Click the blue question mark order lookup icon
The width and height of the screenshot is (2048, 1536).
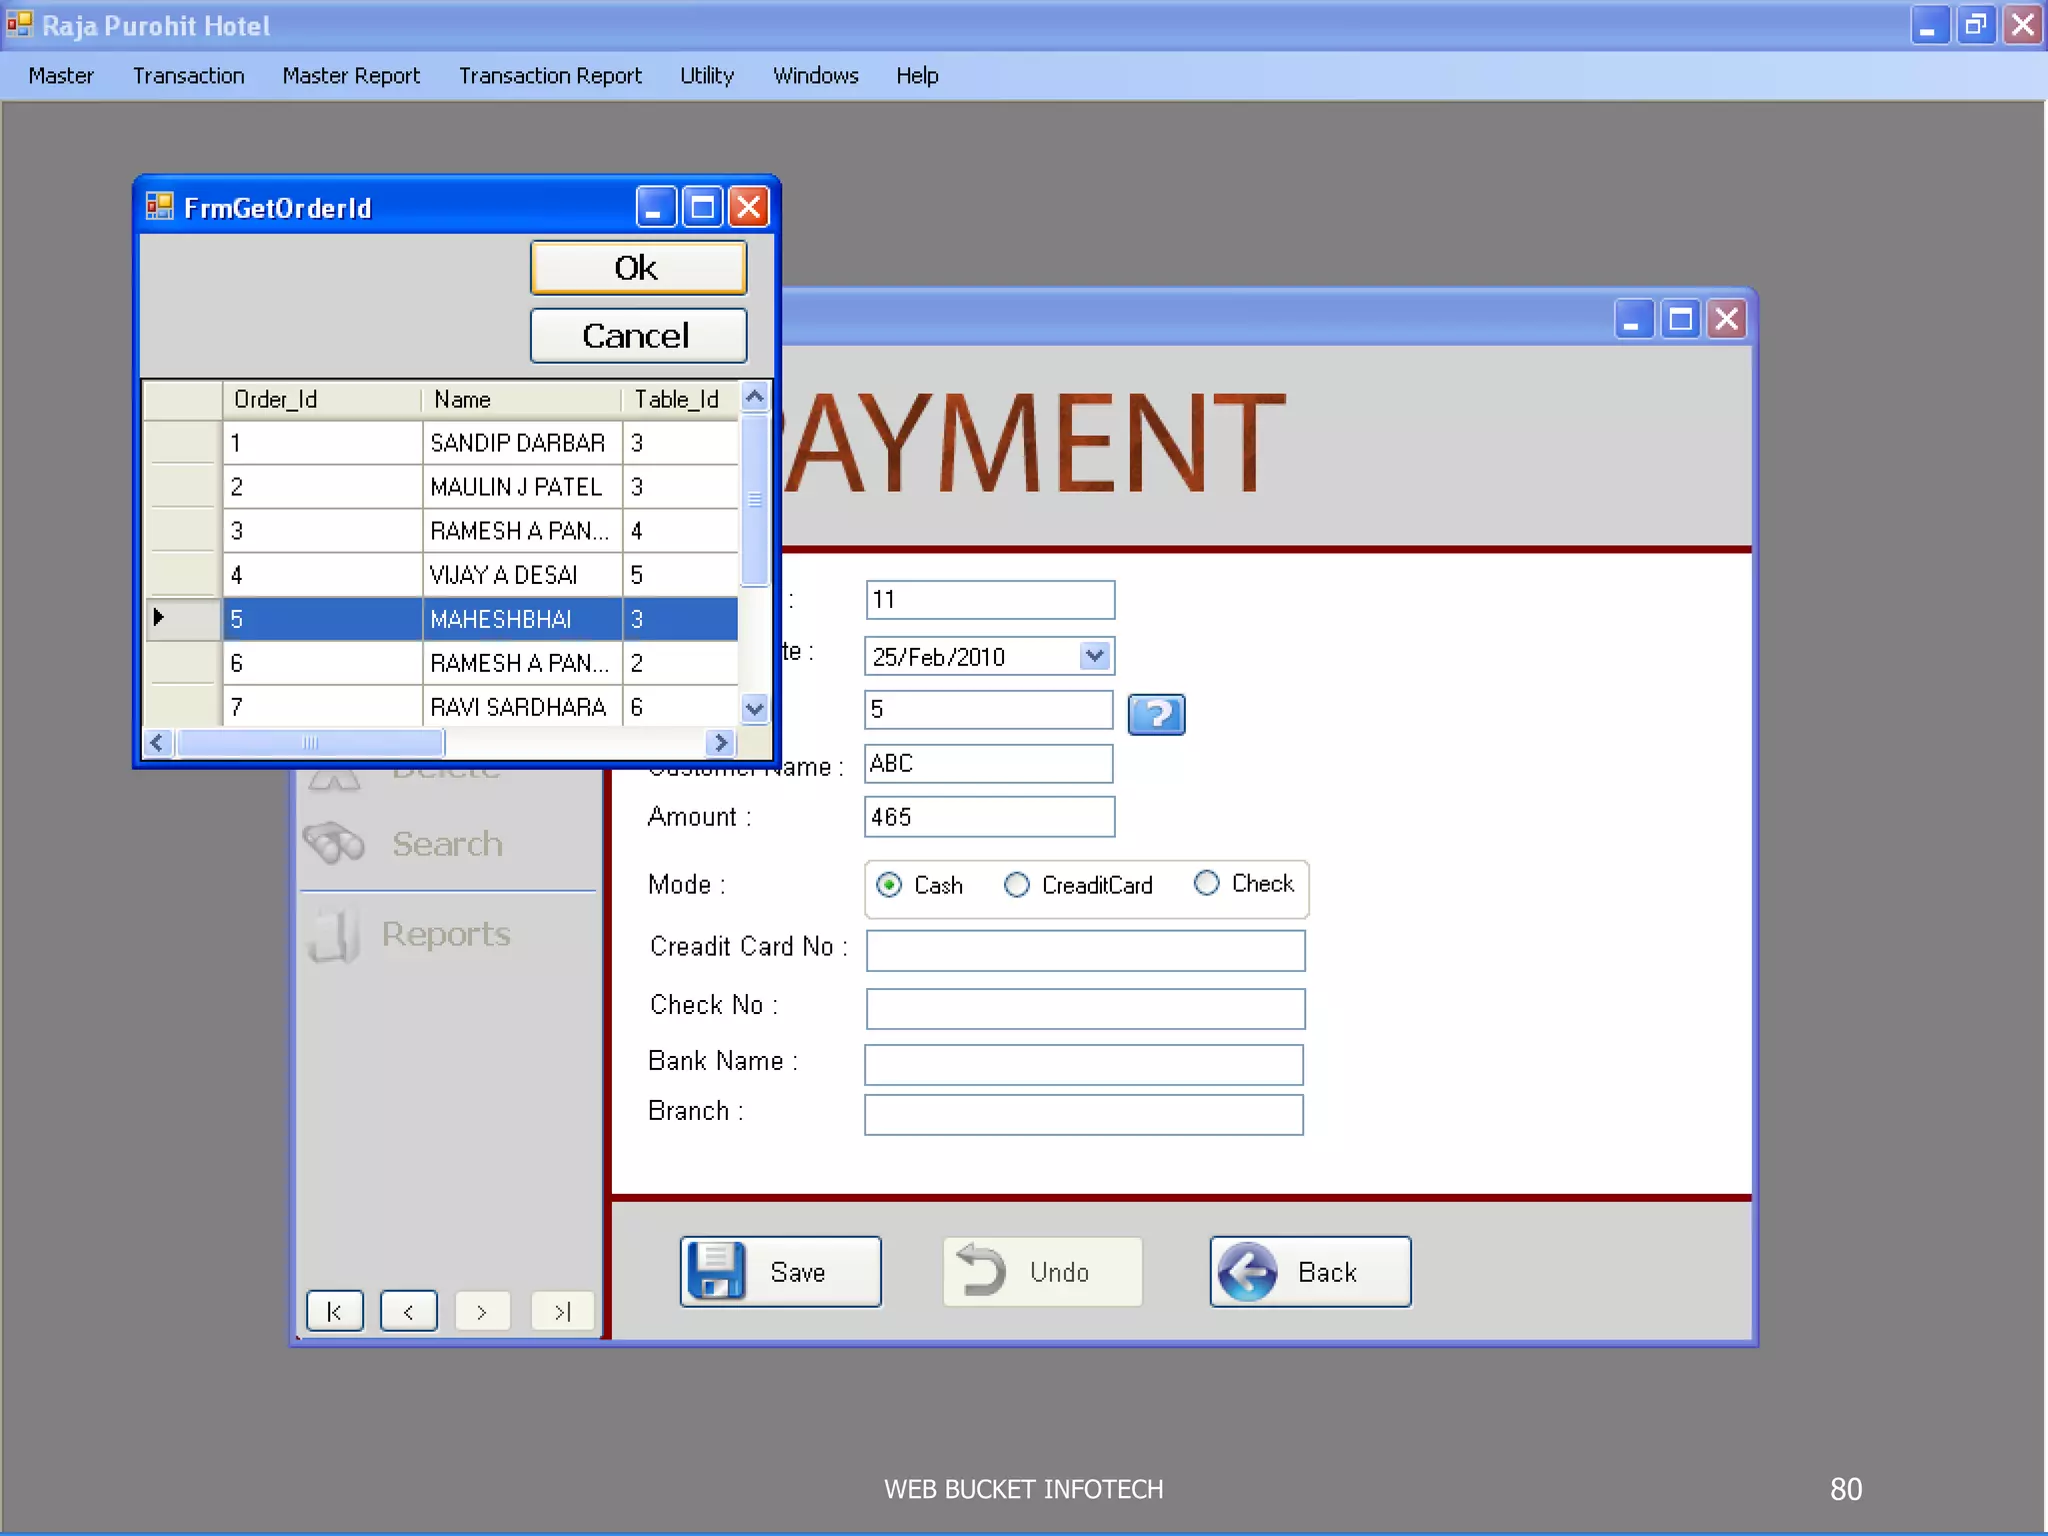coord(1156,714)
